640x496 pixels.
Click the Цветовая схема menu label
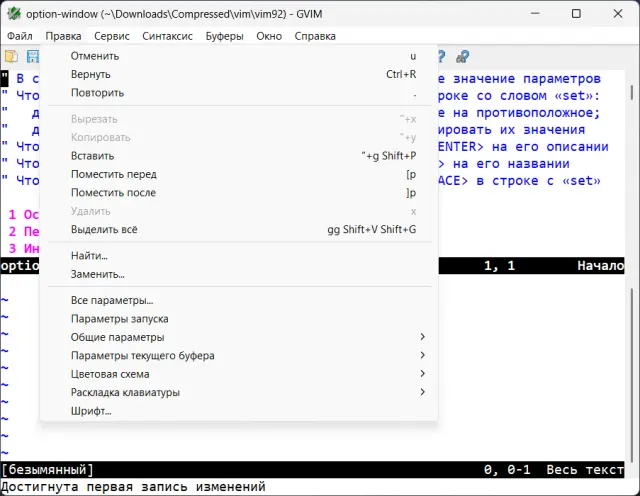pyautogui.click(x=110, y=374)
